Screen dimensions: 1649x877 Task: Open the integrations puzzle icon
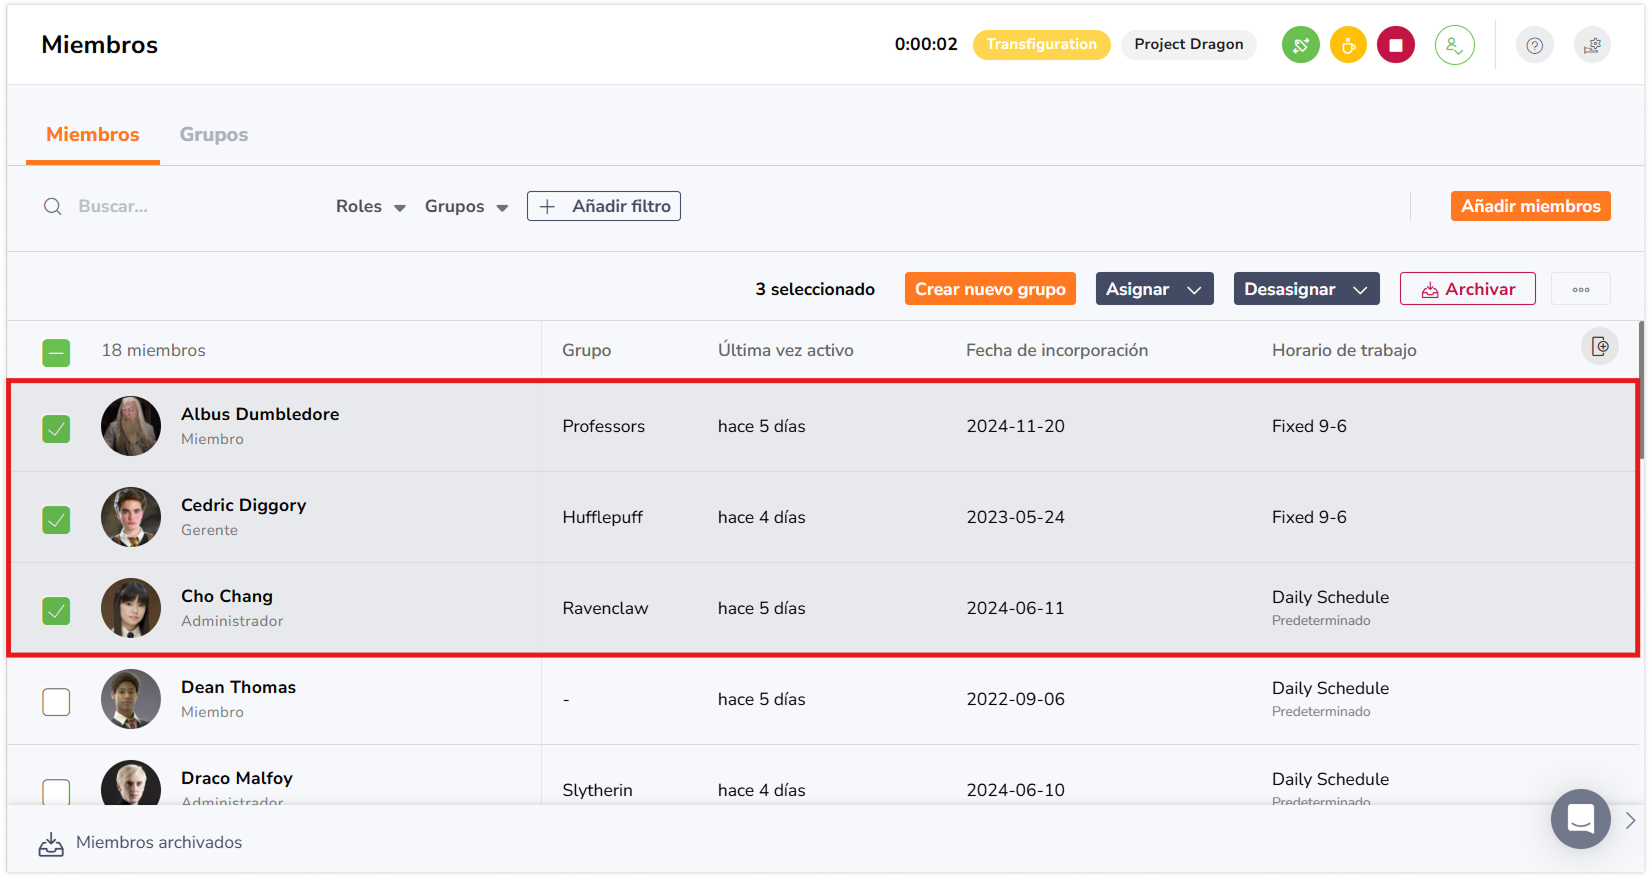(x=1592, y=45)
